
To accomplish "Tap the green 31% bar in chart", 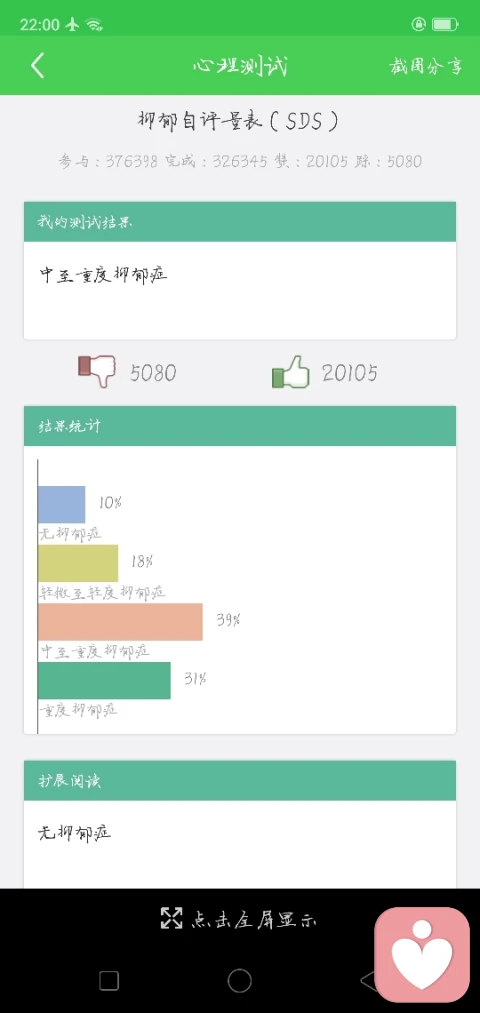I will click(x=104, y=680).
